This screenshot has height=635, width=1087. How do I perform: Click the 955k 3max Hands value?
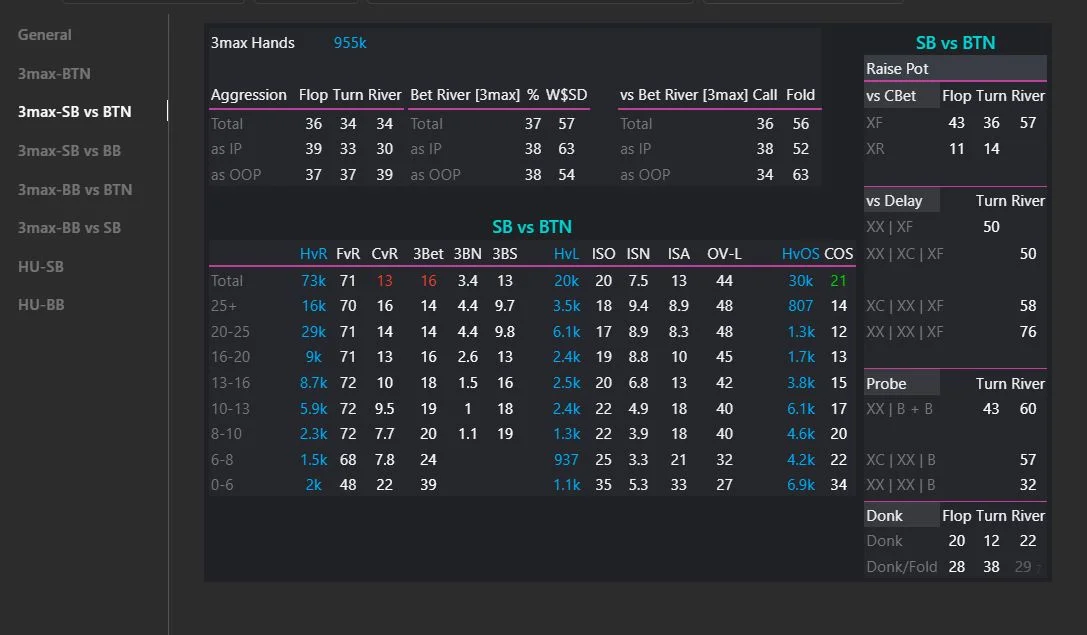tap(350, 43)
